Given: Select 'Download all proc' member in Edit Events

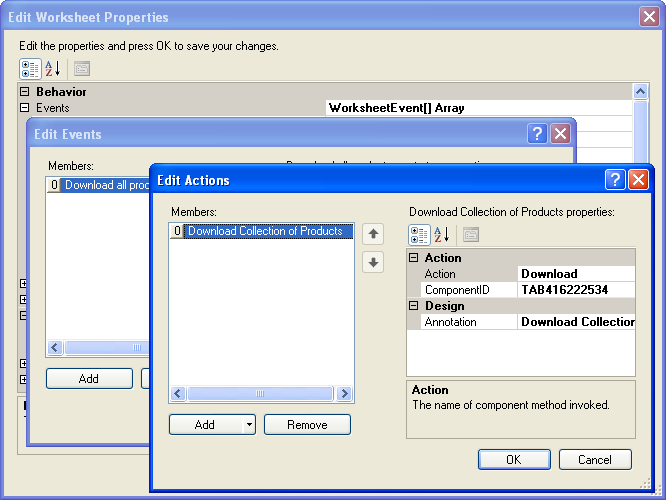Looking at the screenshot, I should click(99, 185).
